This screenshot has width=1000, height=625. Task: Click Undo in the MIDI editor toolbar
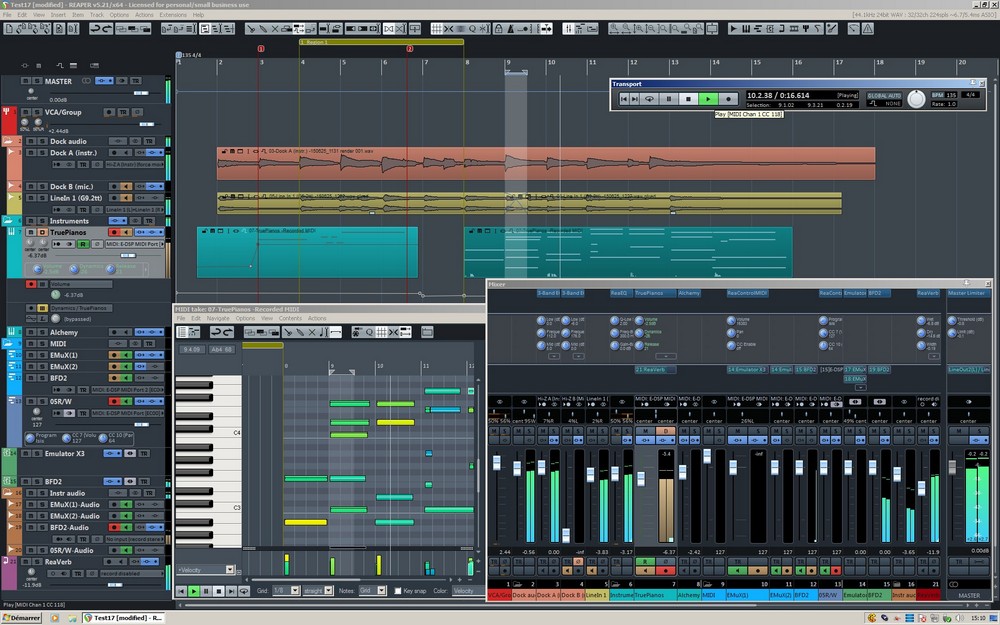(x=216, y=332)
